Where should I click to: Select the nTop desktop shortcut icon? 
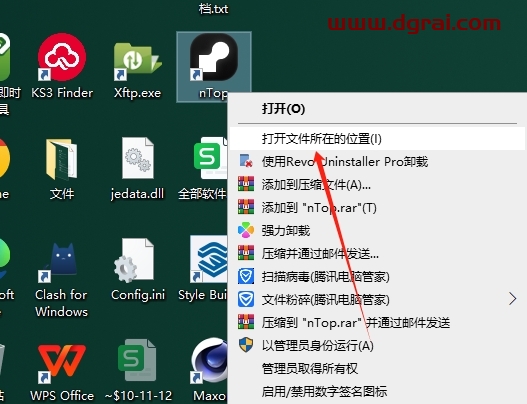[214, 56]
